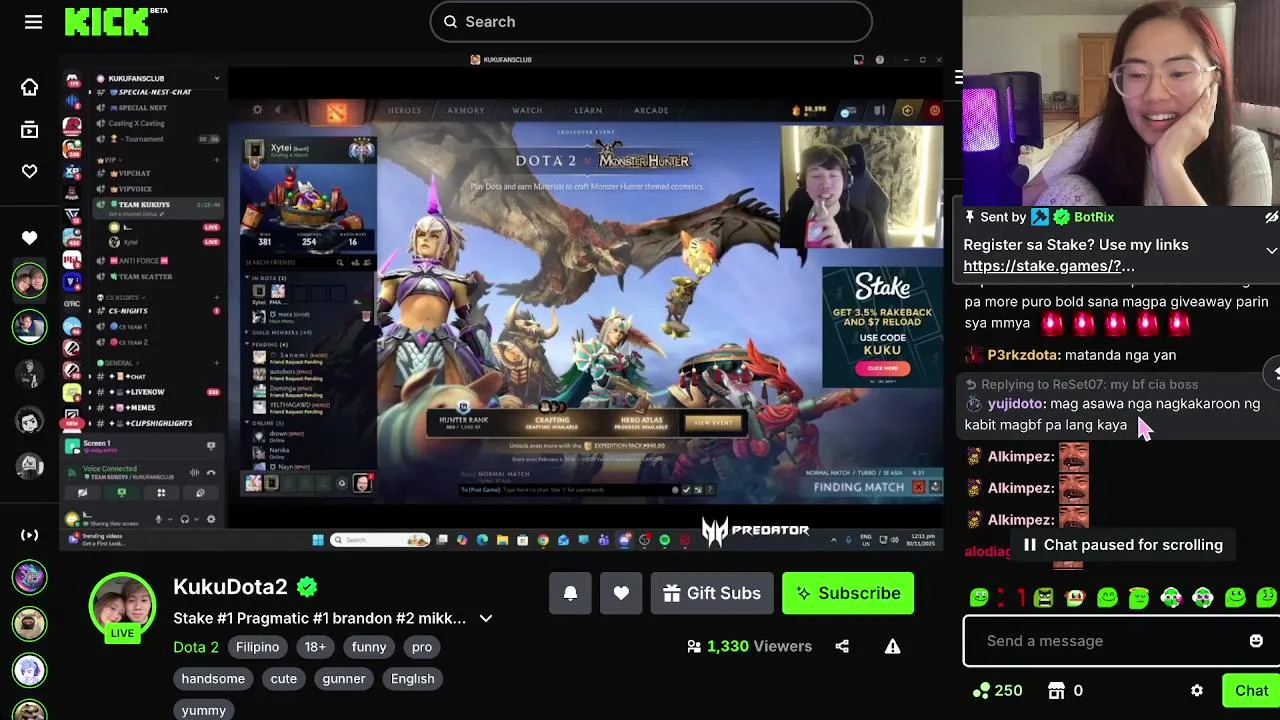Viewport: 1280px width, 720px height.
Task: Click yujidoto's username in chat
Action: point(1015,404)
